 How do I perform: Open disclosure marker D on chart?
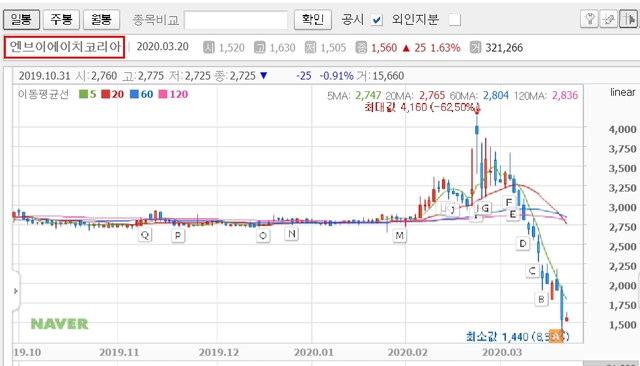pos(523,244)
